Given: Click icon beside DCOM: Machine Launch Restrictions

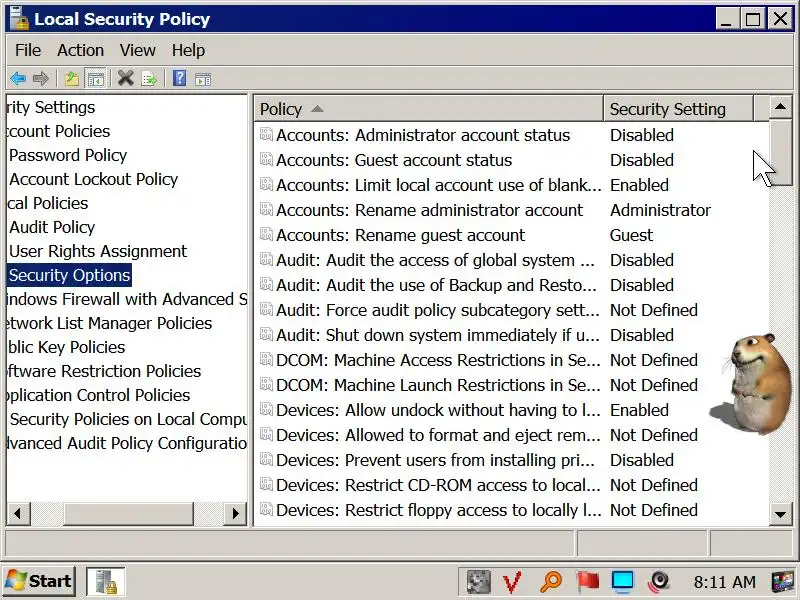Looking at the screenshot, I should coord(266,384).
